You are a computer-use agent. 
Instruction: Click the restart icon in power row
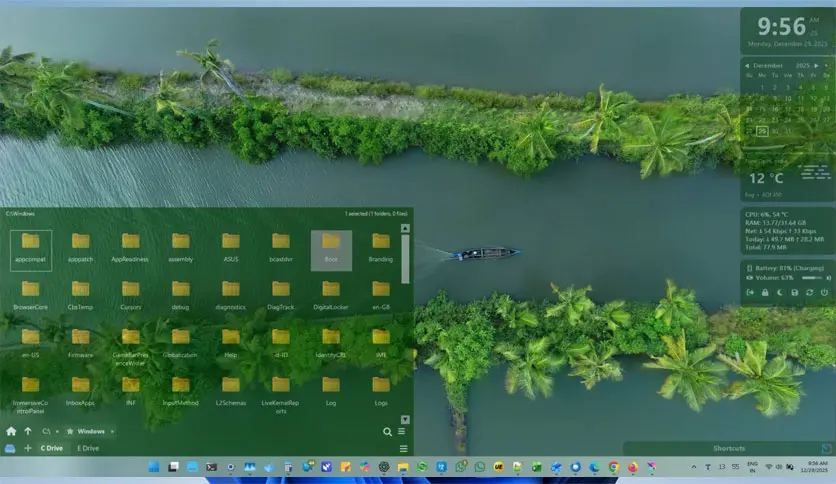click(810, 293)
